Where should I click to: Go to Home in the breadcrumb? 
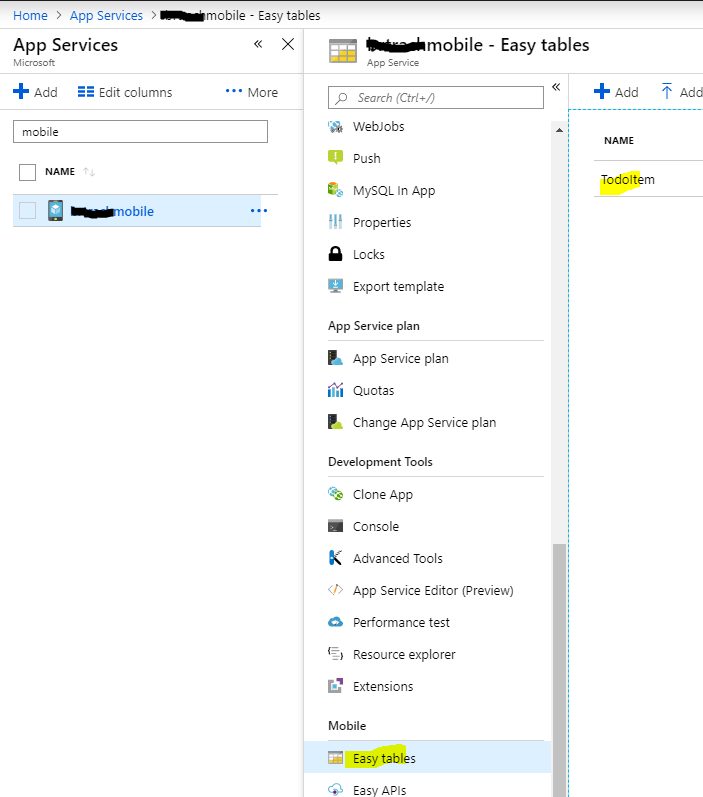(x=30, y=16)
